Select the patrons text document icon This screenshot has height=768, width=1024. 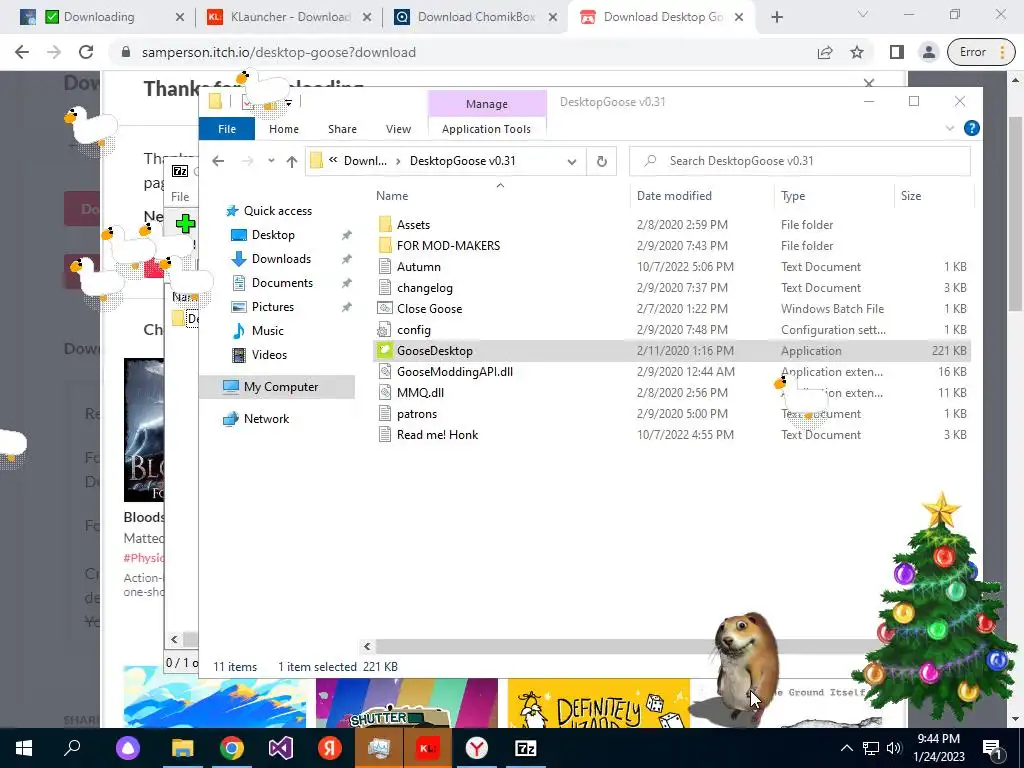click(385, 413)
